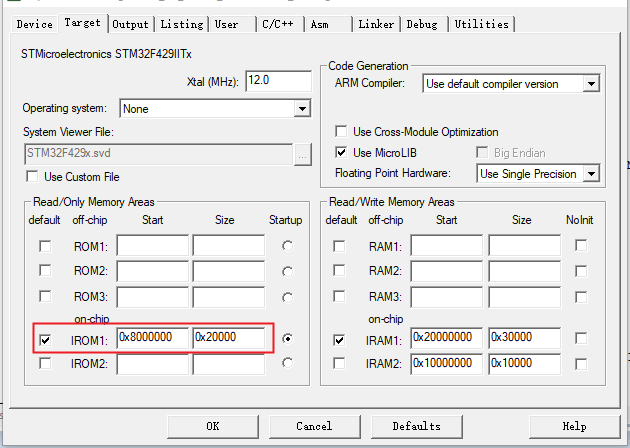Uncheck the IRAM1 default checkbox
630x448 pixels.
[x=339, y=340]
